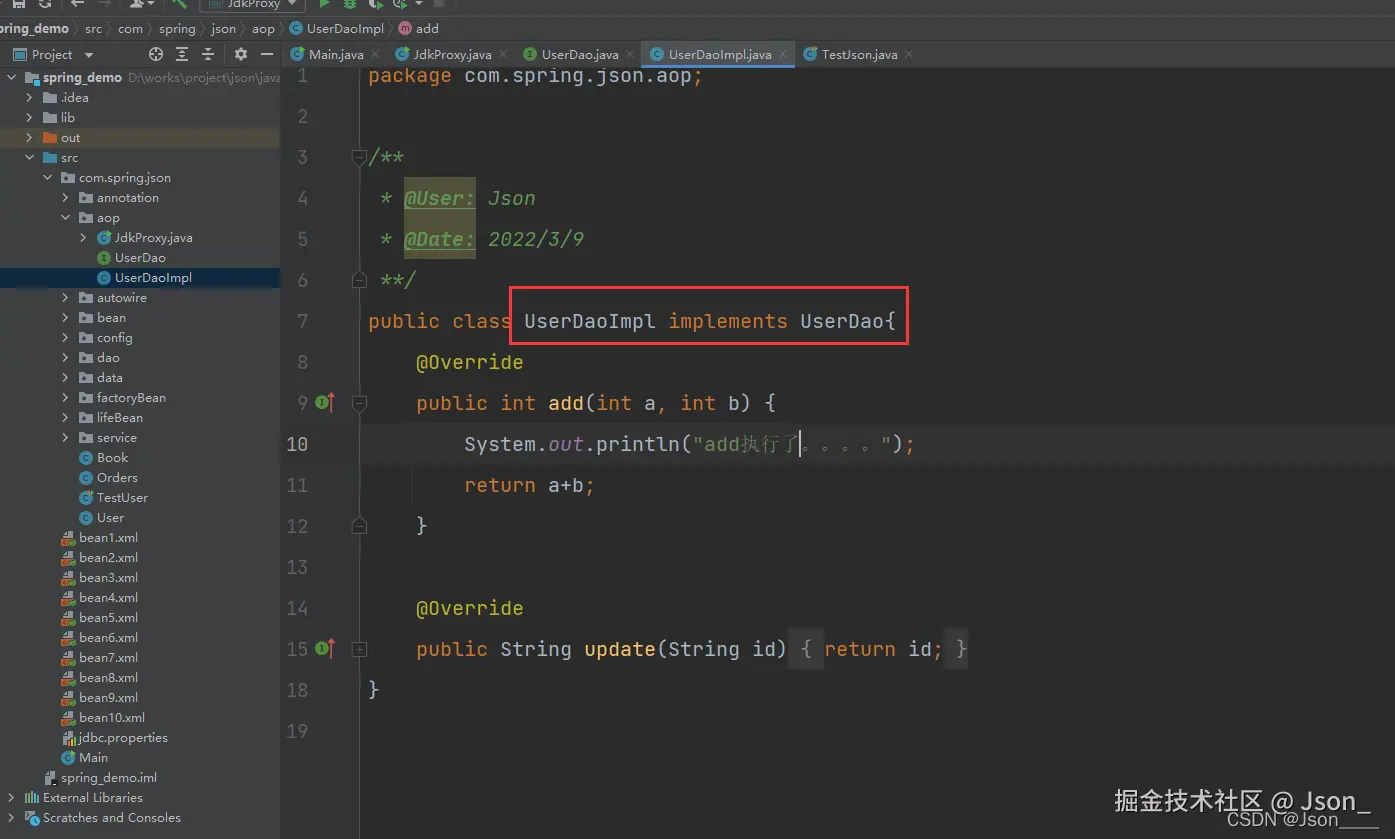This screenshot has width=1395, height=839.
Task: Toggle the fold end marker on line 12
Action: click(x=359, y=526)
